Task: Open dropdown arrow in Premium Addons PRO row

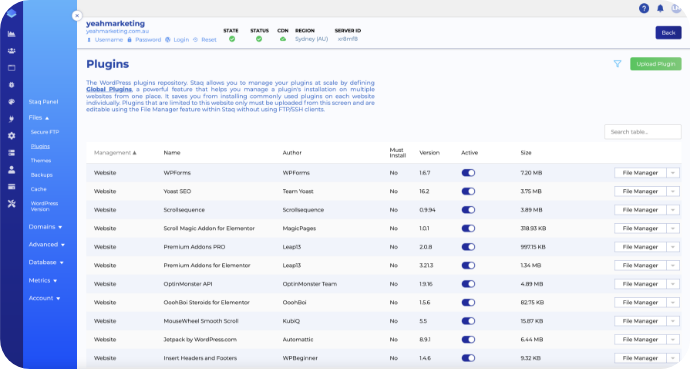Action: click(x=673, y=247)
